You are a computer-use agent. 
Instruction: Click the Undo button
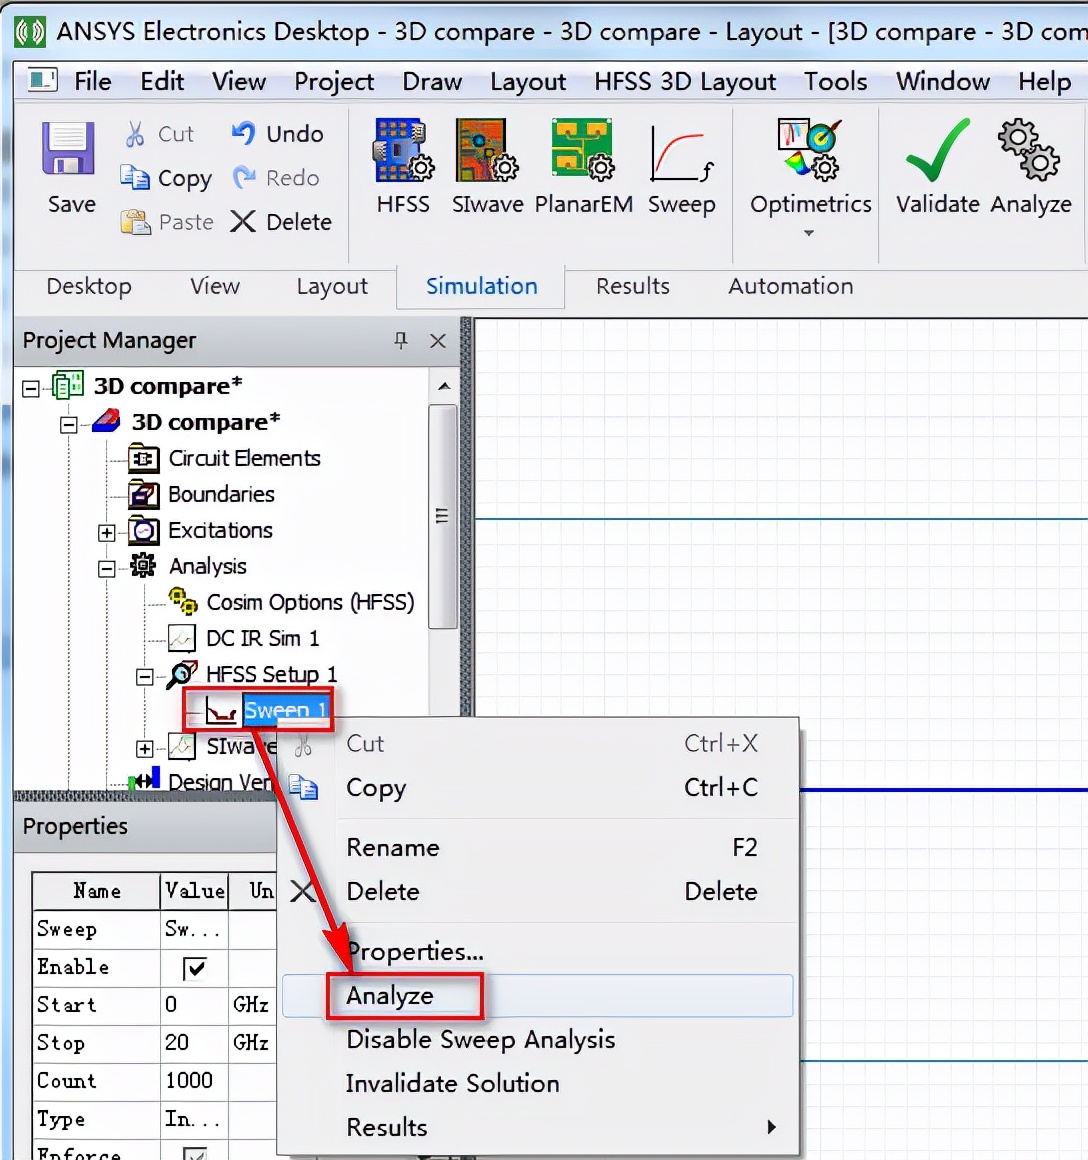(x=278, y=134)
